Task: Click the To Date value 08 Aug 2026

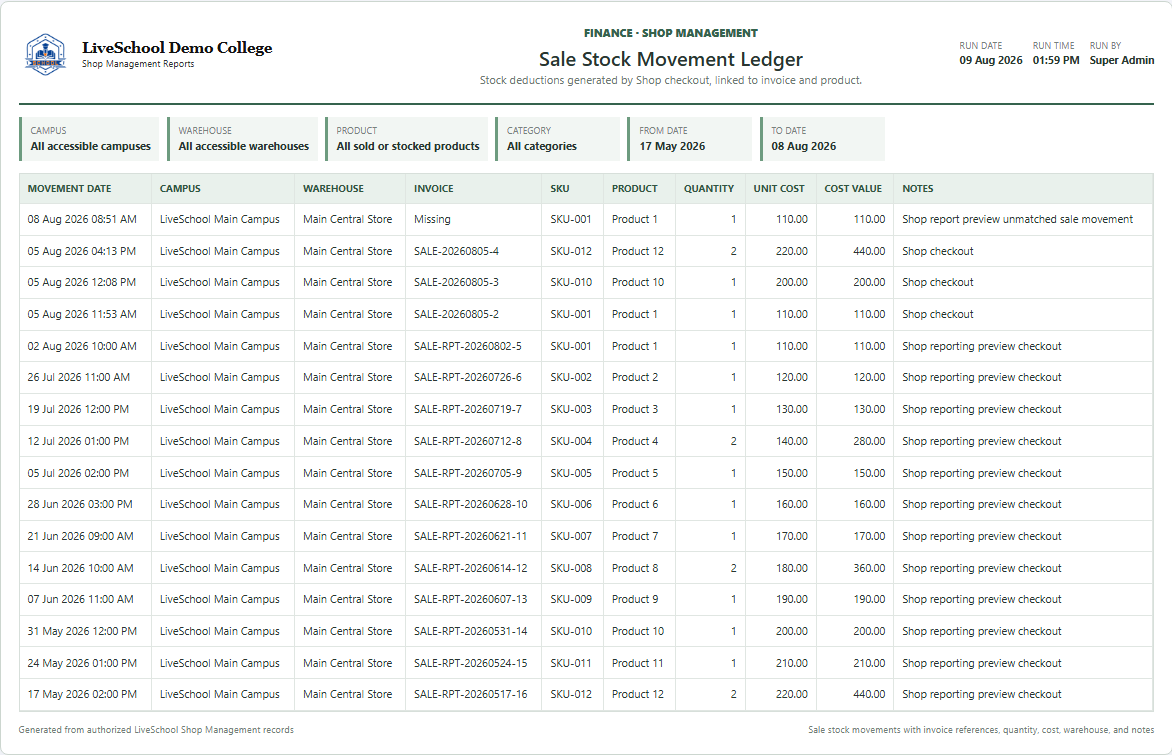Action: click(804, 146)
